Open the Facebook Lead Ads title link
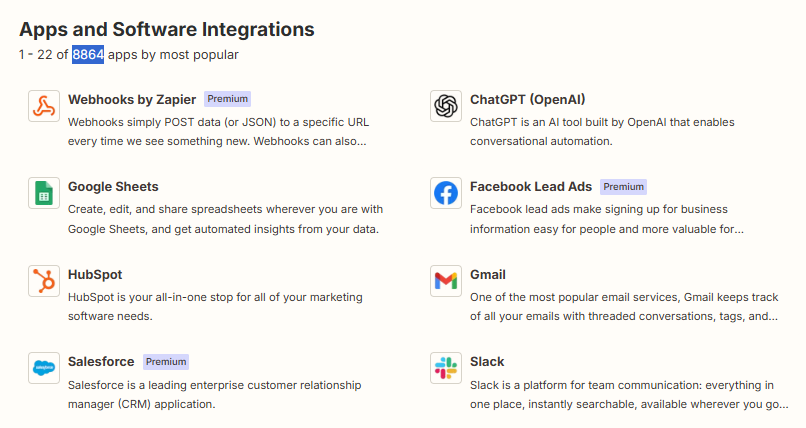This screenshot has width=806, height=428. point(530,186)
